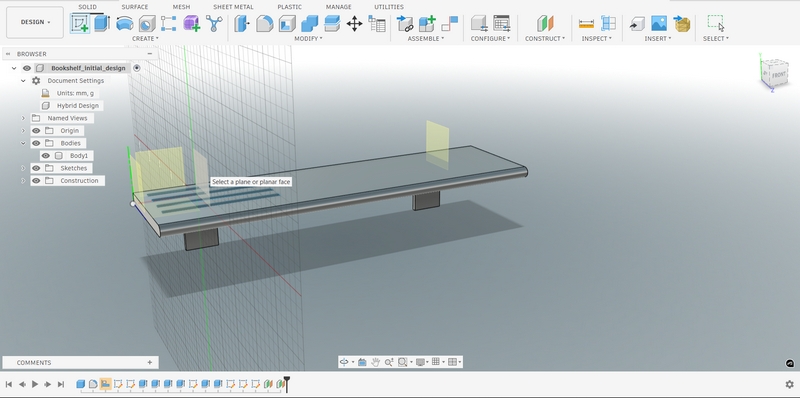Select the Fillet tool in Modify
This screenshot has height=398, width=800.
(264, 23)
